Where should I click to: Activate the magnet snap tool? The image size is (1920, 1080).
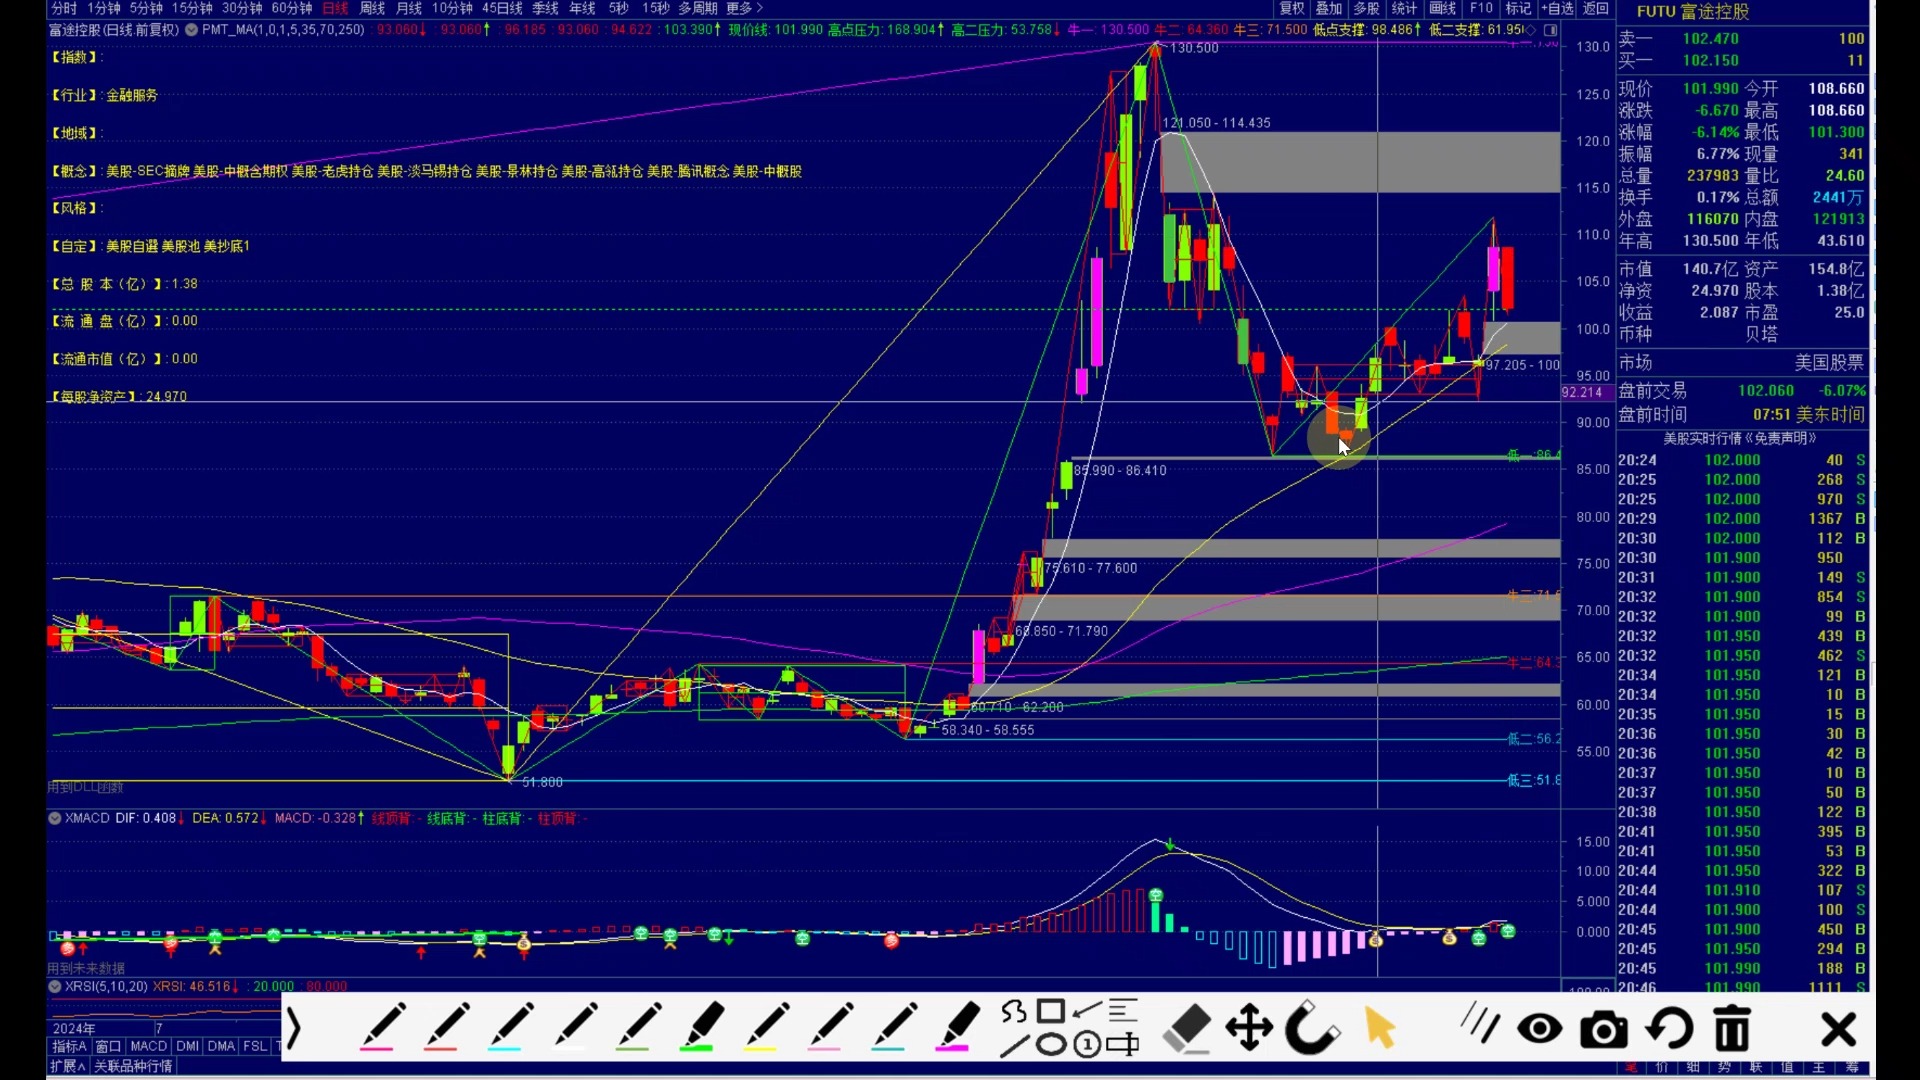(1311, 1029)
